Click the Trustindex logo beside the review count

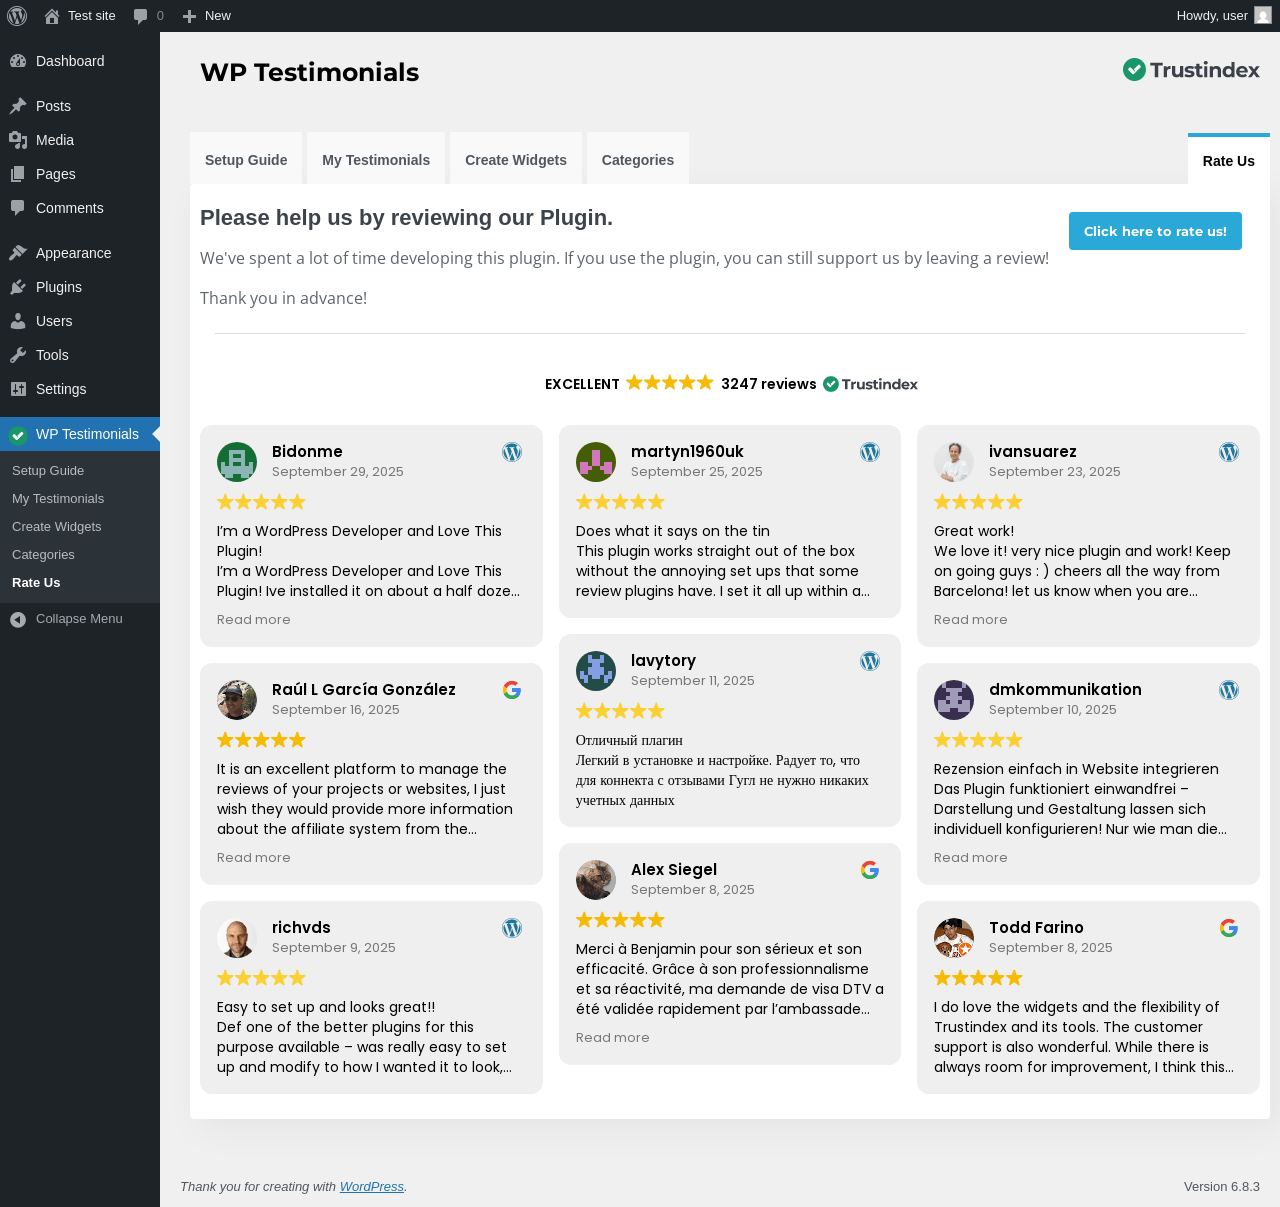870,384
